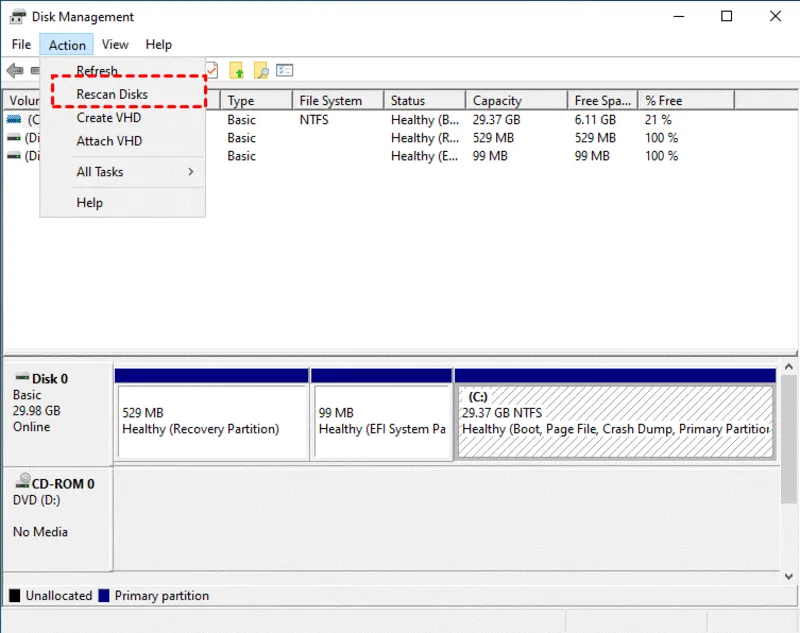
Task: Click the up-arrow folder toolbar icon
Action: [x=235, y=70]
